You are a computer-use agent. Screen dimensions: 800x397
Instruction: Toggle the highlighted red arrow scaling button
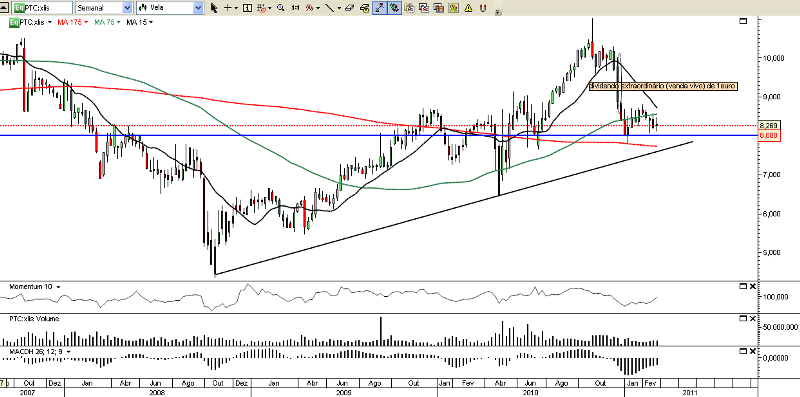(380, 8)
